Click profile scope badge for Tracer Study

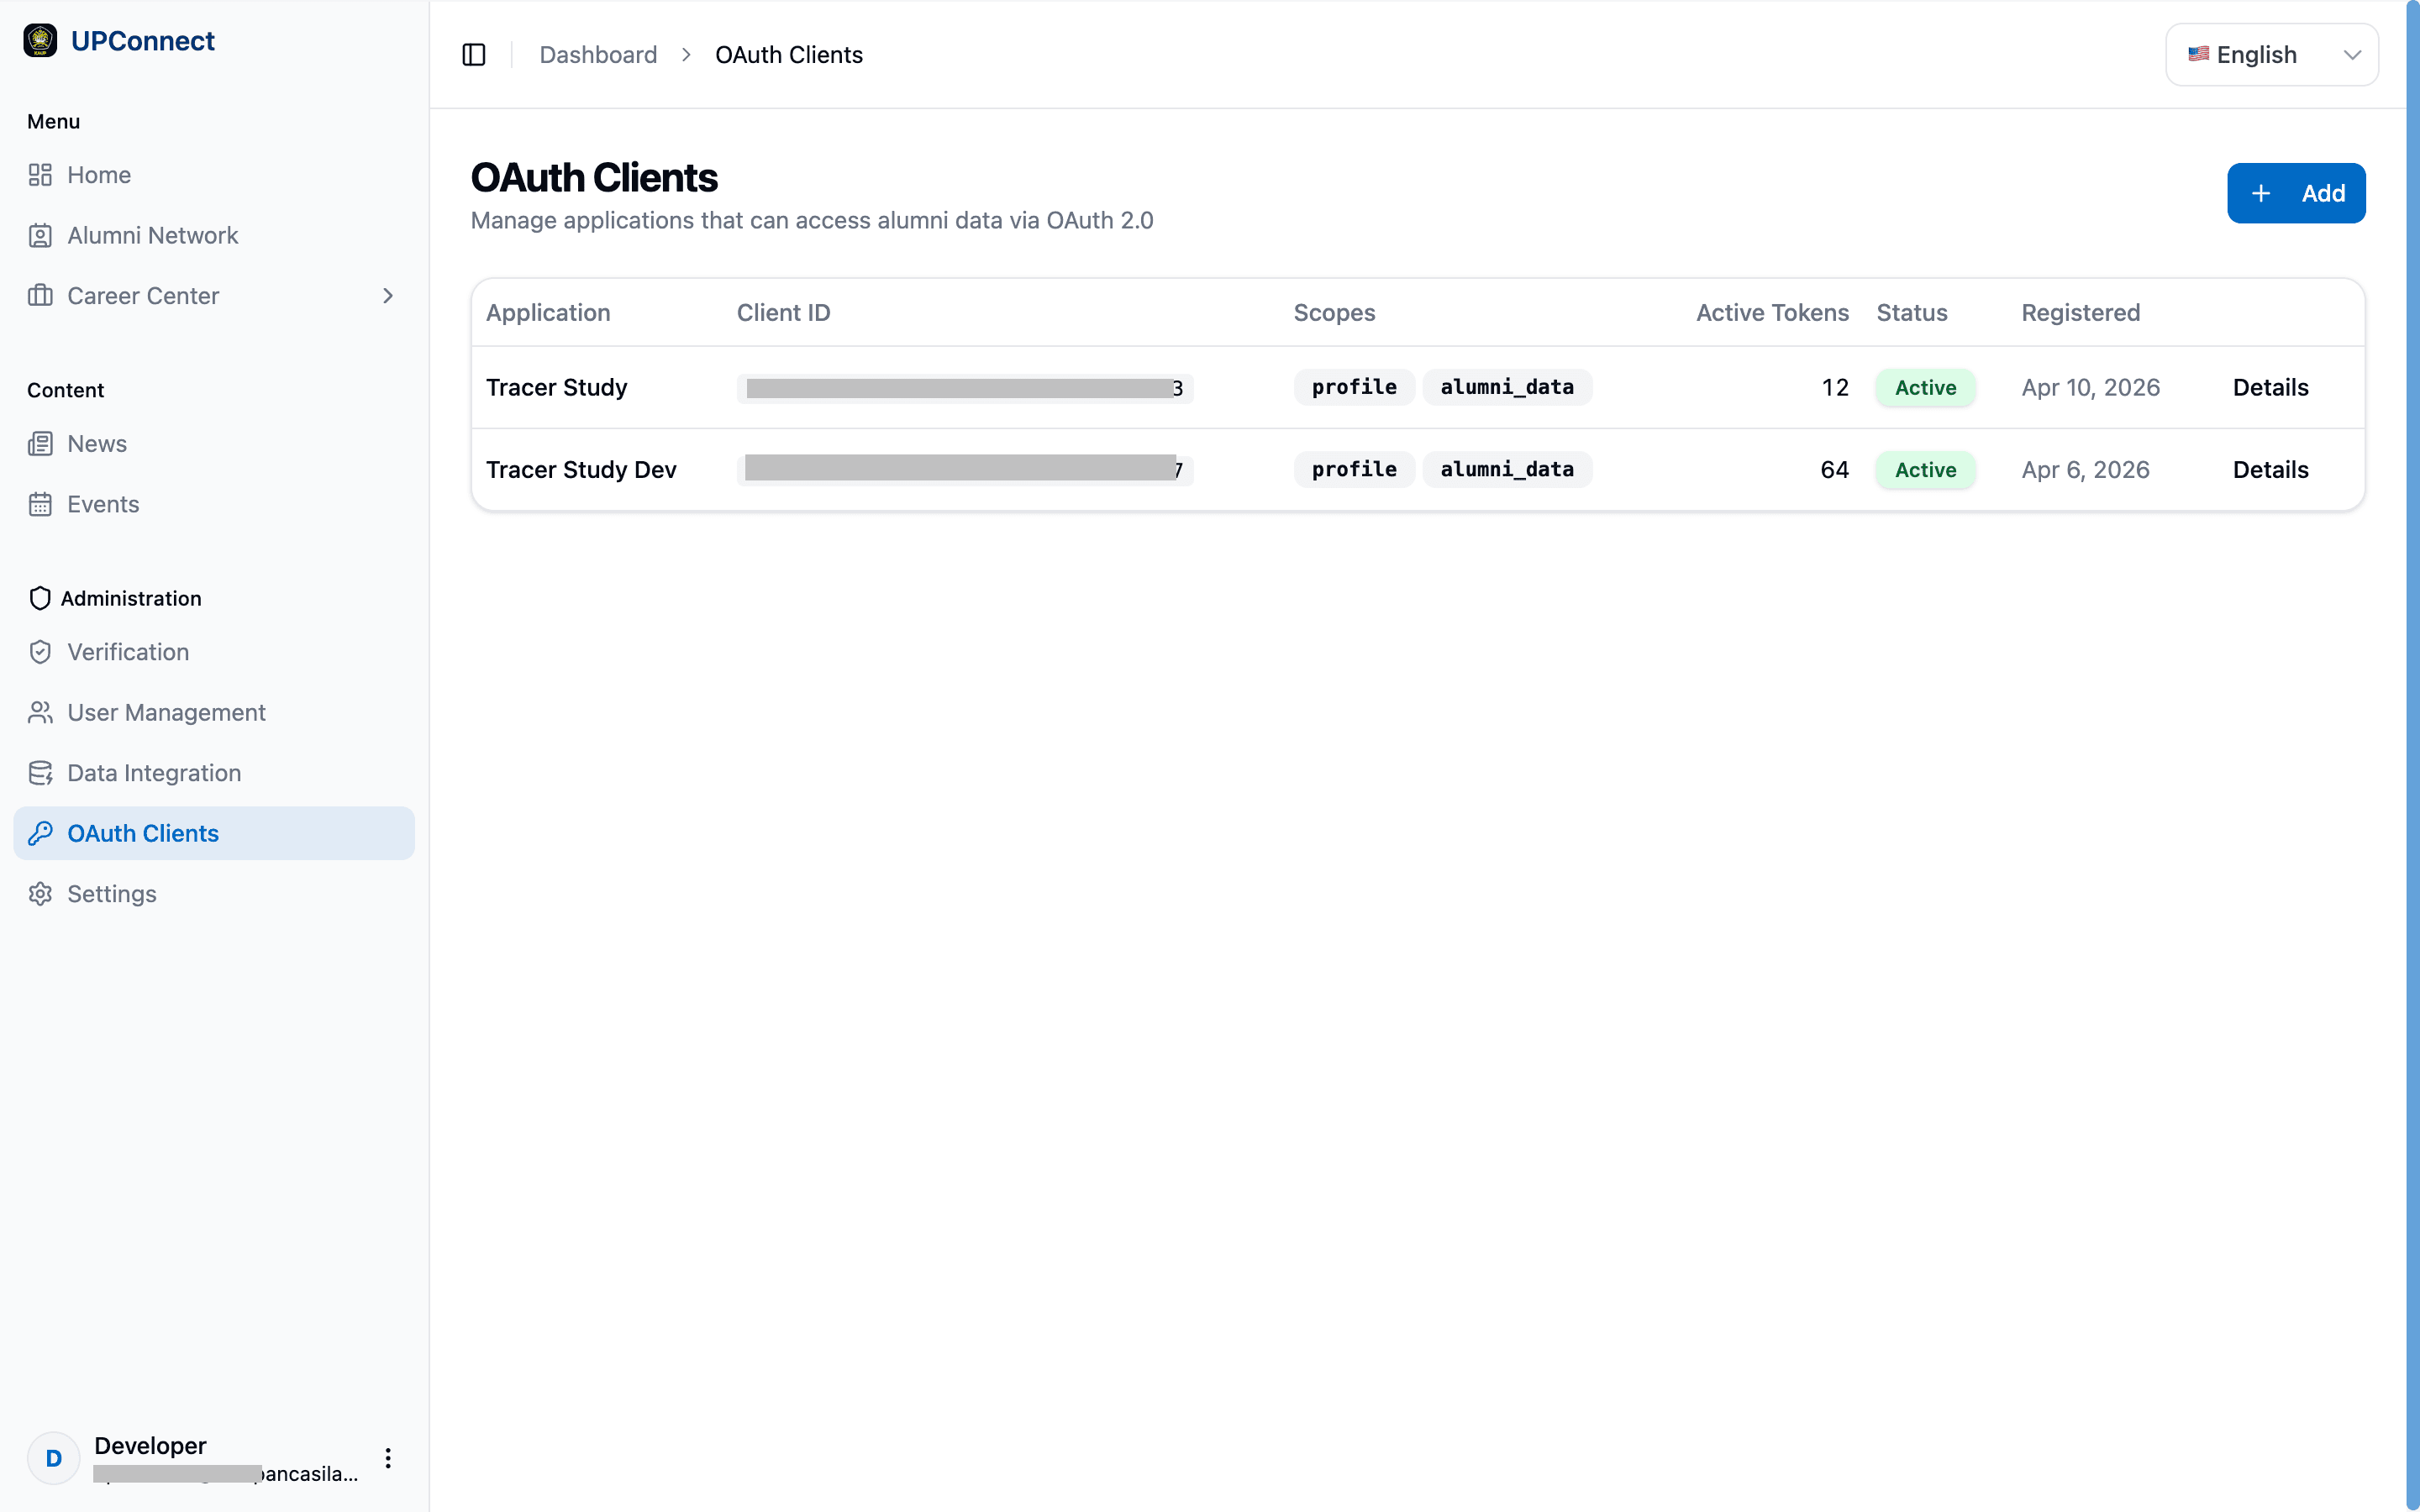coord(1354,388)
